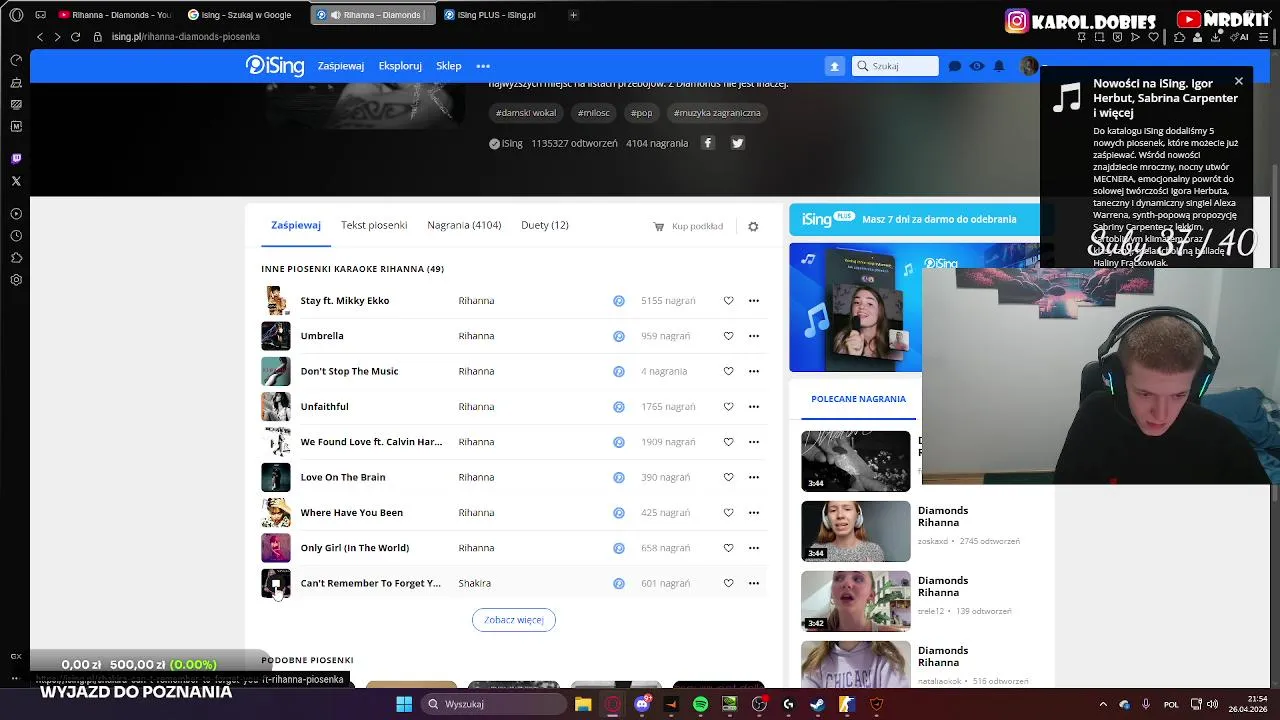Open options menu for Stay ft. Mikky Ekko
The image size is (1280, 720).
[754, 300]
